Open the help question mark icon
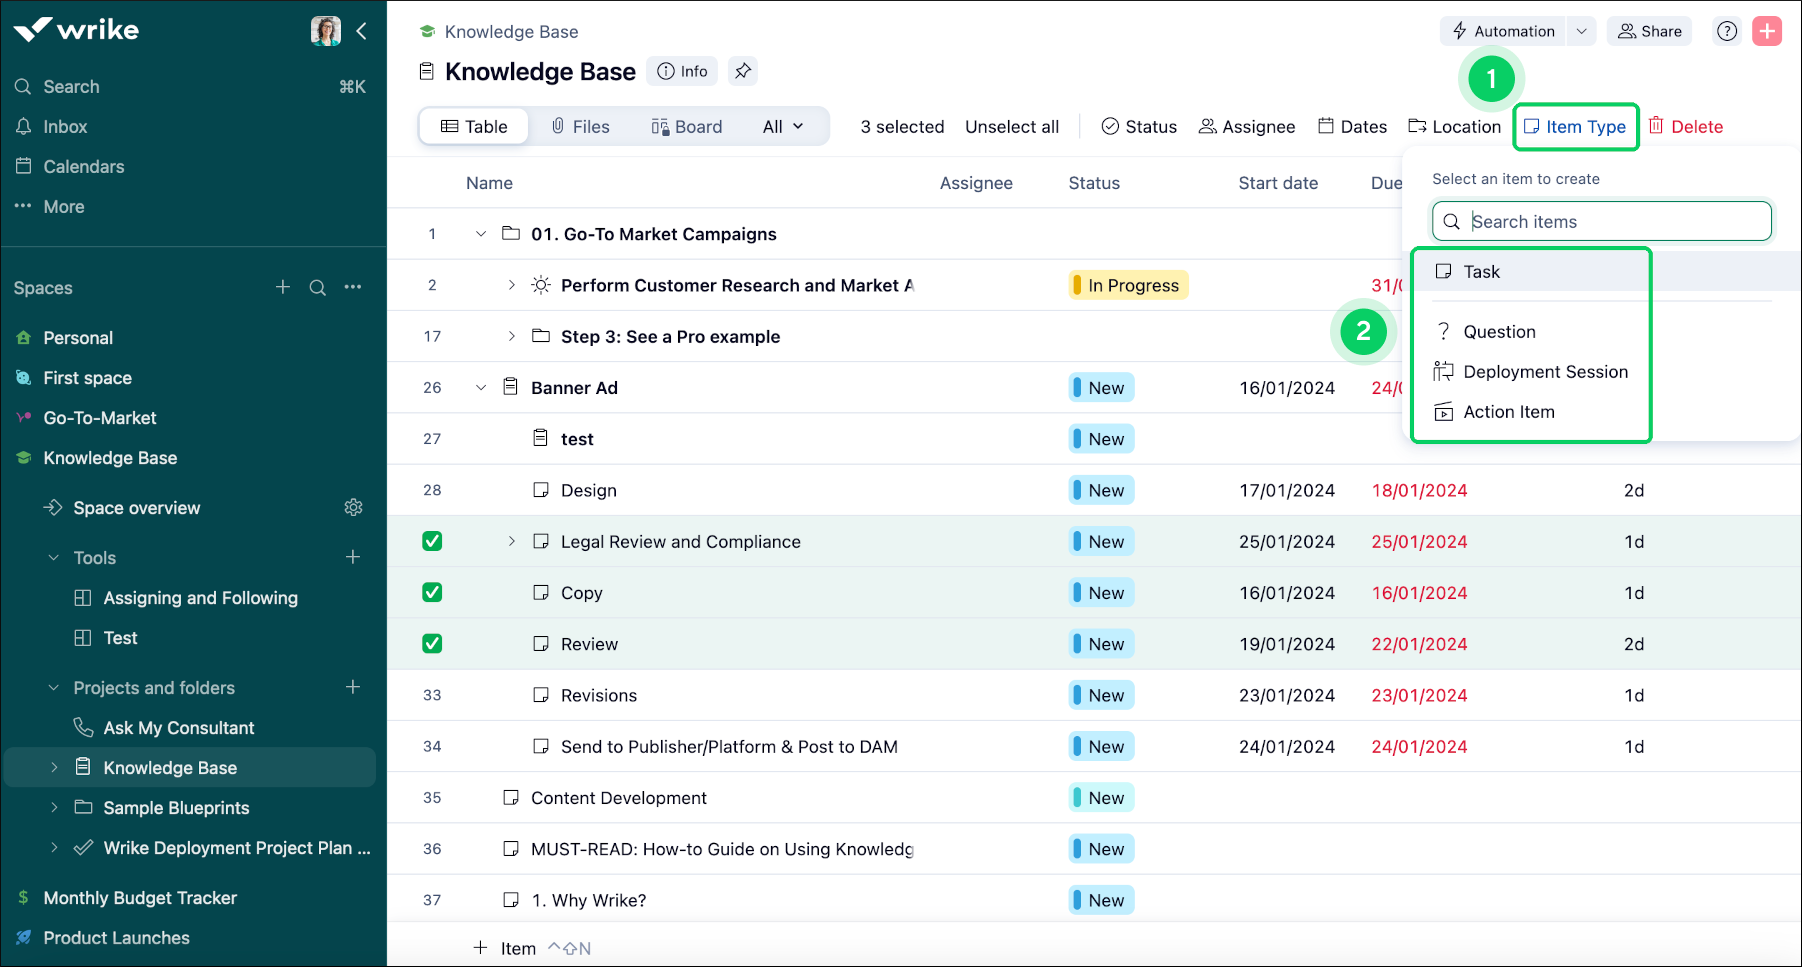Image resolution: width=1802 pixels, height=967 pixels. tap(1727, 31)
